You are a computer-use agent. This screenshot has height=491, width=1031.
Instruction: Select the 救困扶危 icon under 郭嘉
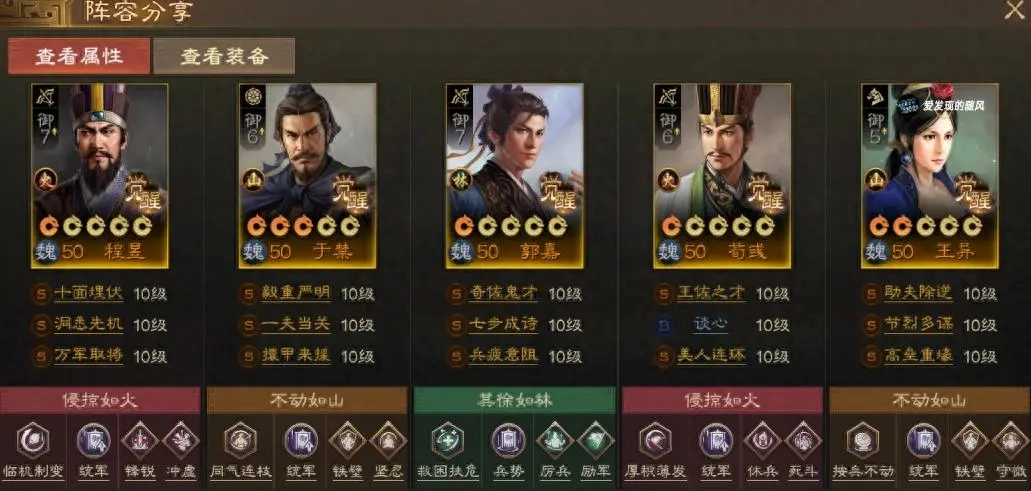coord(448,440)
